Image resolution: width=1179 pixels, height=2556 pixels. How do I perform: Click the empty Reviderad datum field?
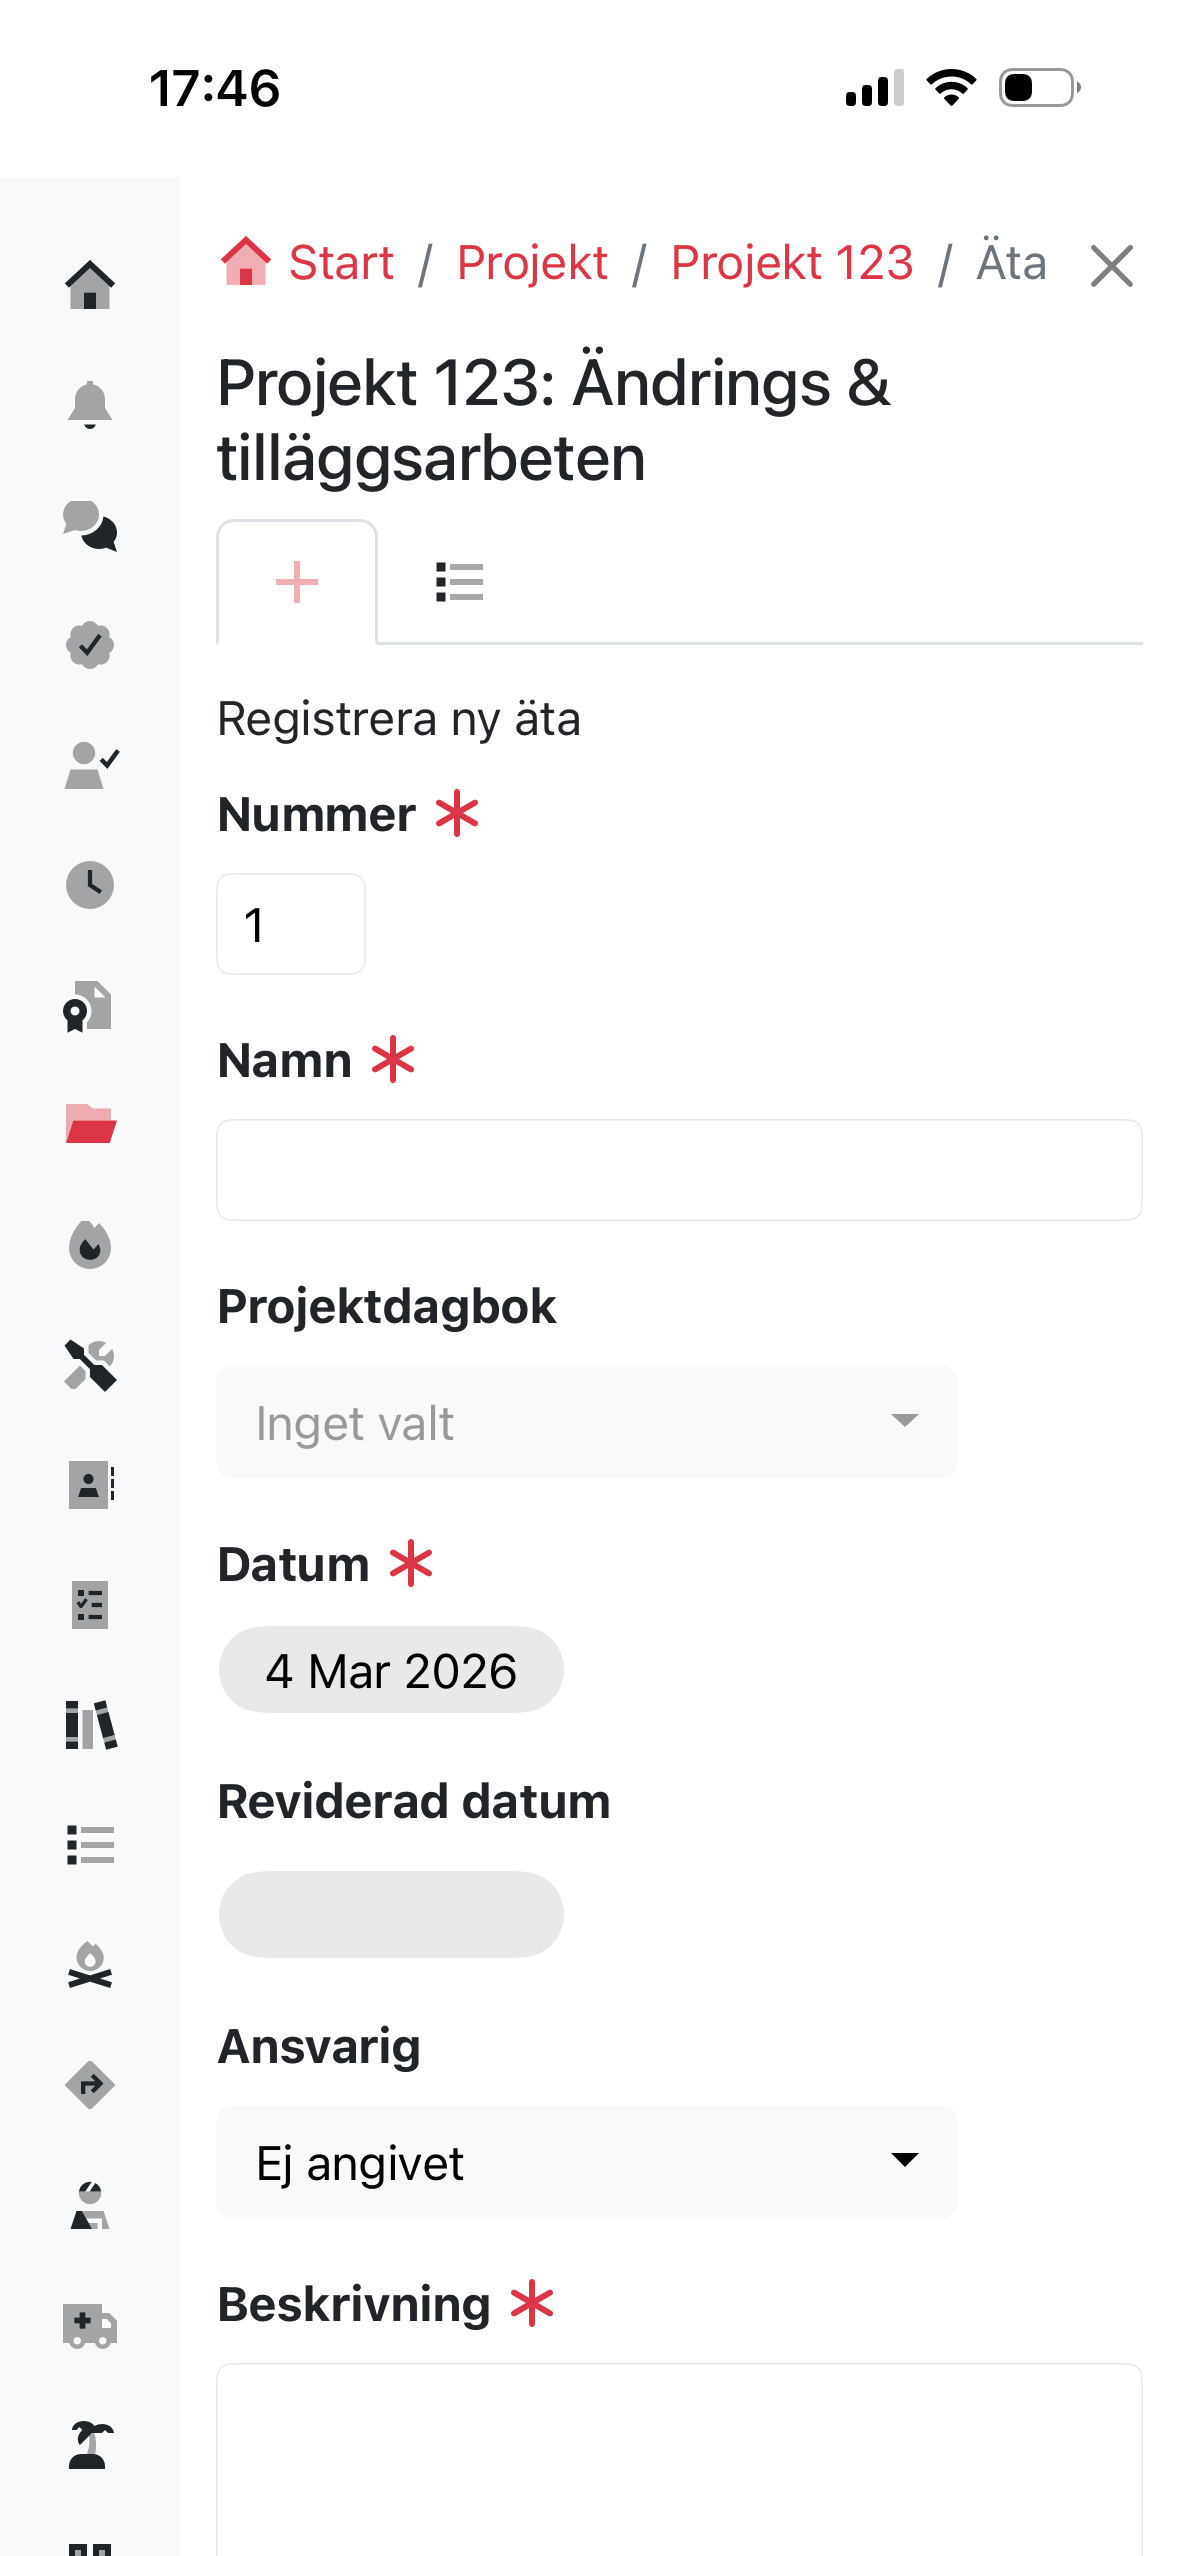pyautogui.click(x=391, y=1914)
